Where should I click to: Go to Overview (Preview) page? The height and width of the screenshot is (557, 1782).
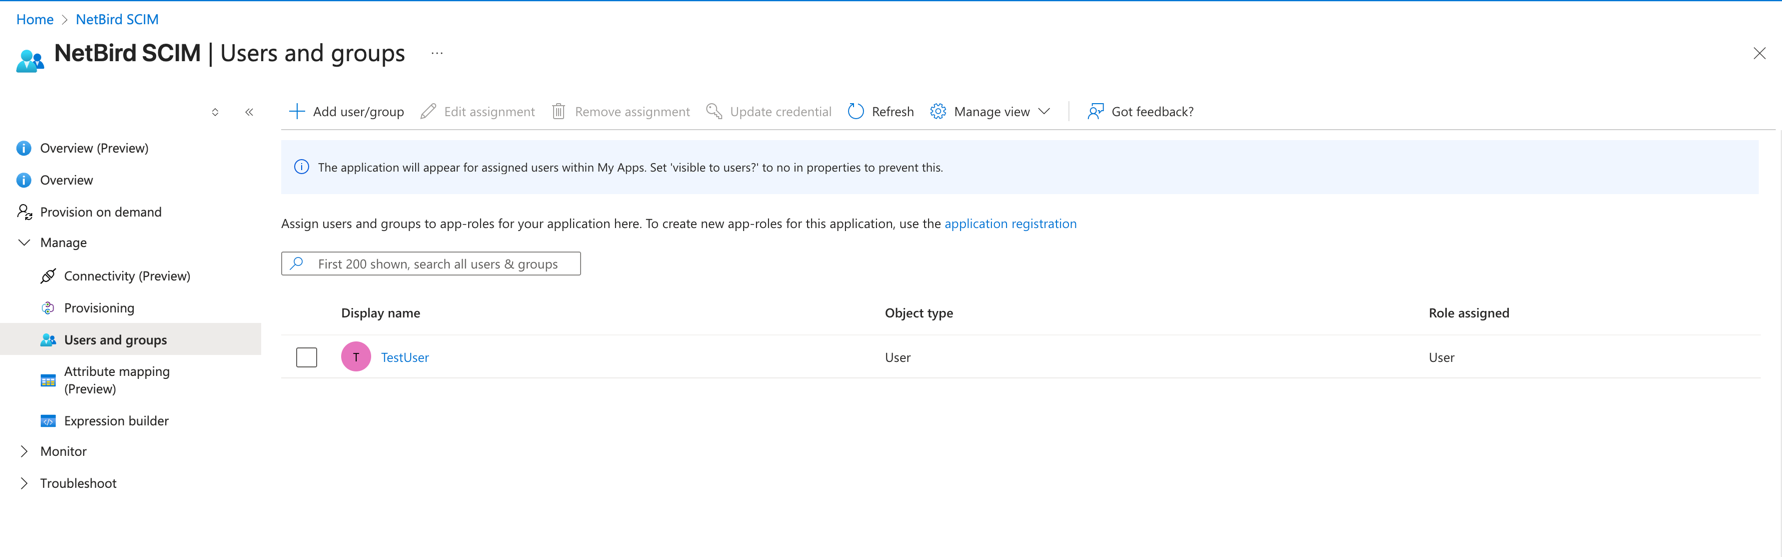point(94,148)
